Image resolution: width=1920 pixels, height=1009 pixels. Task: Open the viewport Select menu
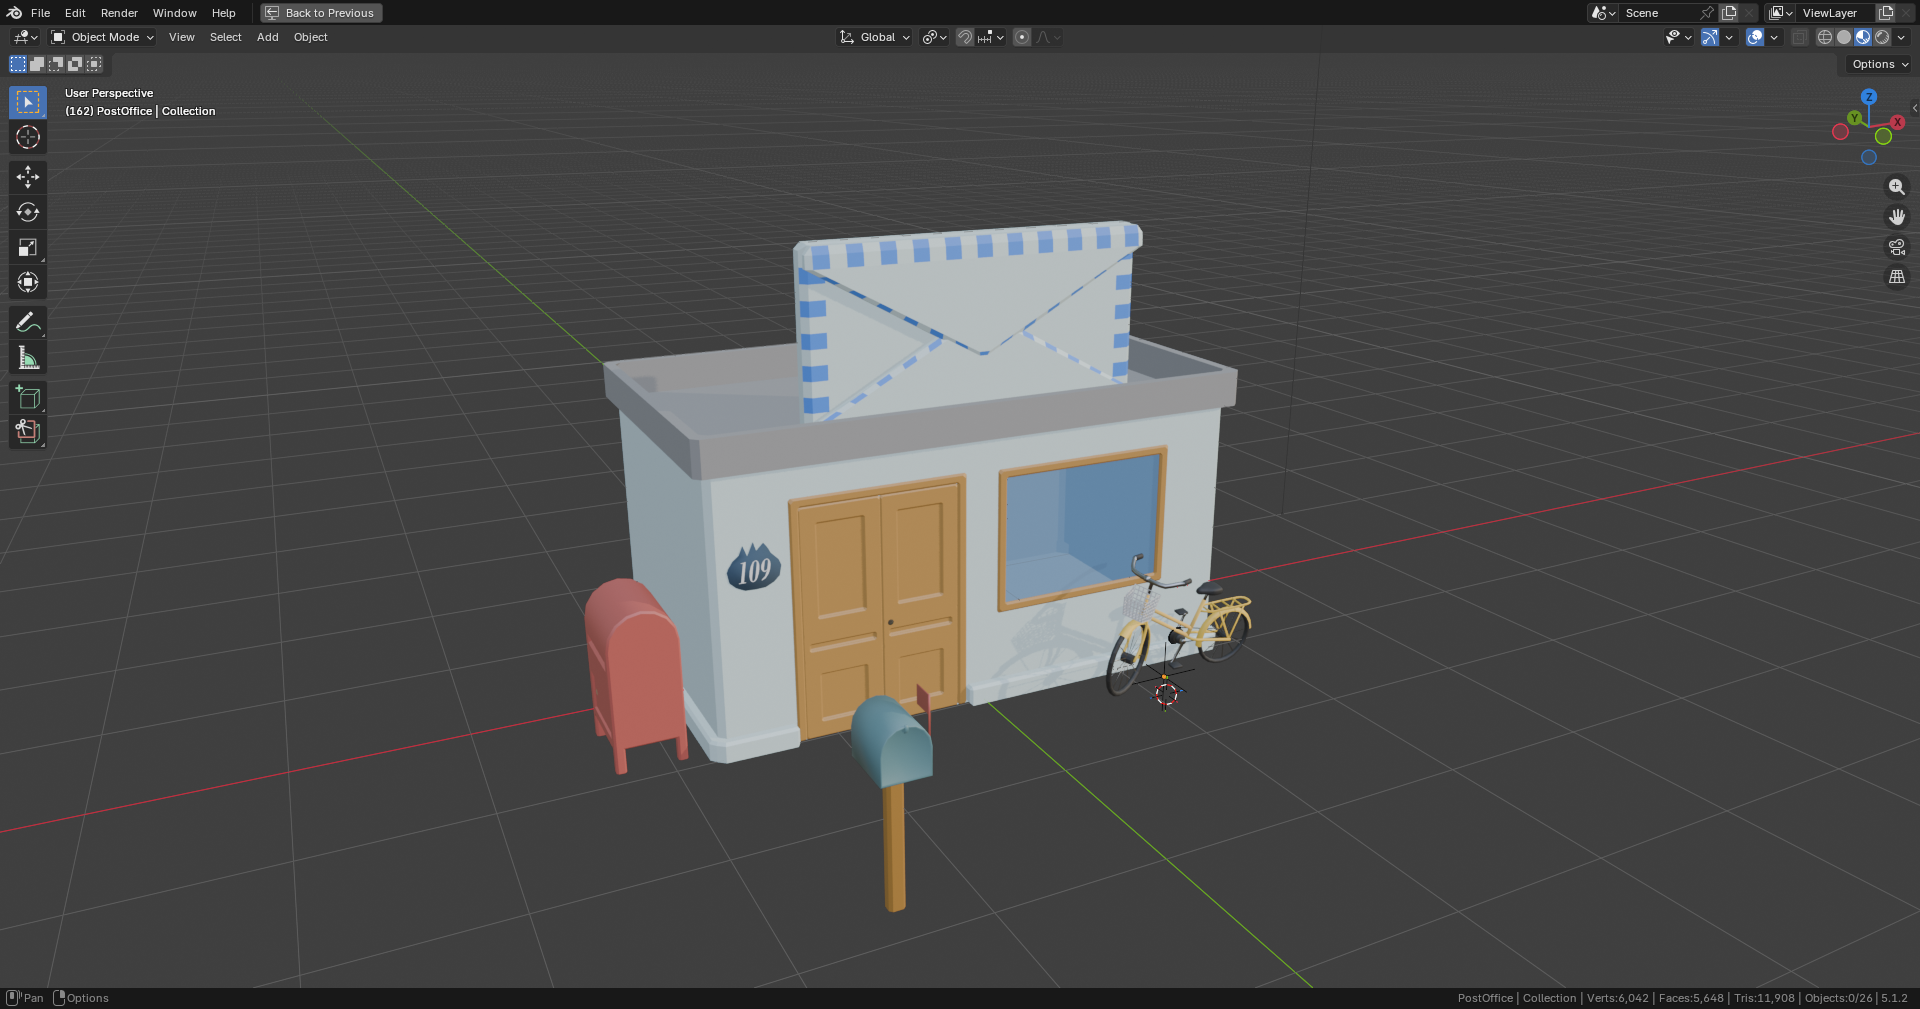(225, 37)
